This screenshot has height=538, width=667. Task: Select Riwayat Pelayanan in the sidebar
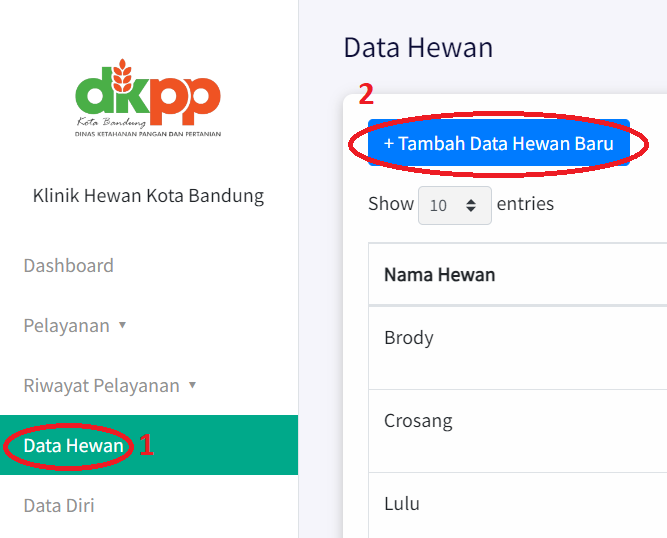(x=101, y=386)
